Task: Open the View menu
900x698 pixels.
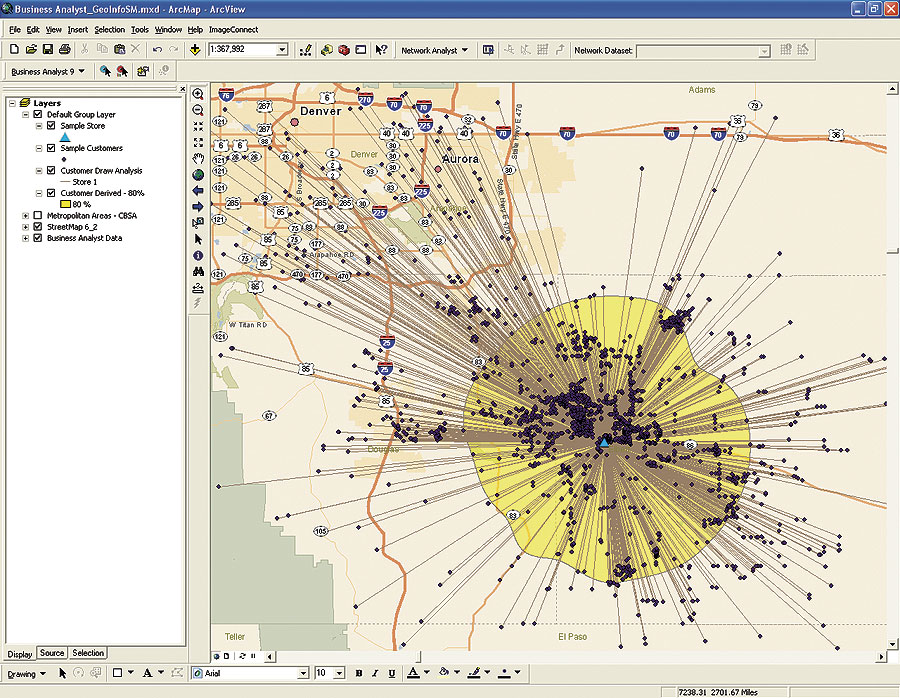Action: coord(53,29)
